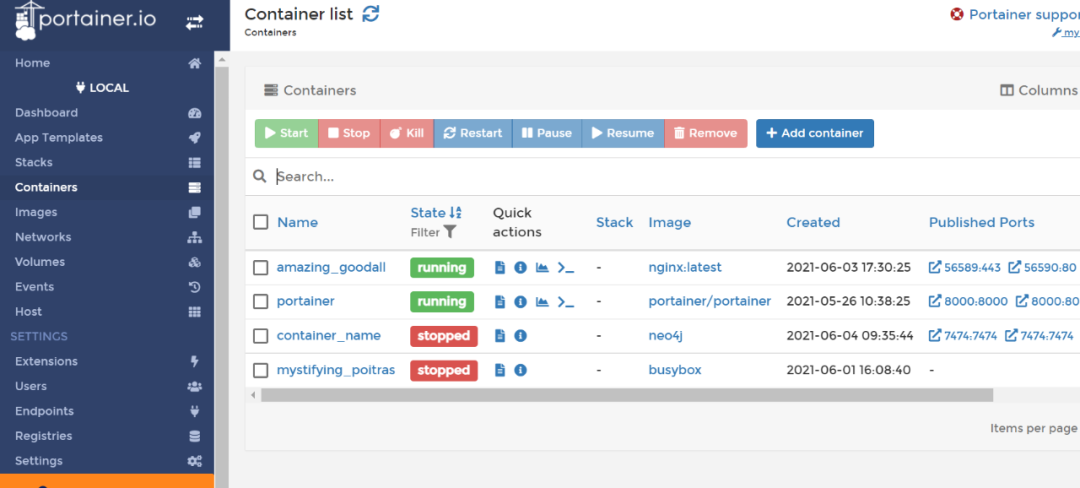Open inspect icon for mystifying_poitras

(x=521, y=370)
